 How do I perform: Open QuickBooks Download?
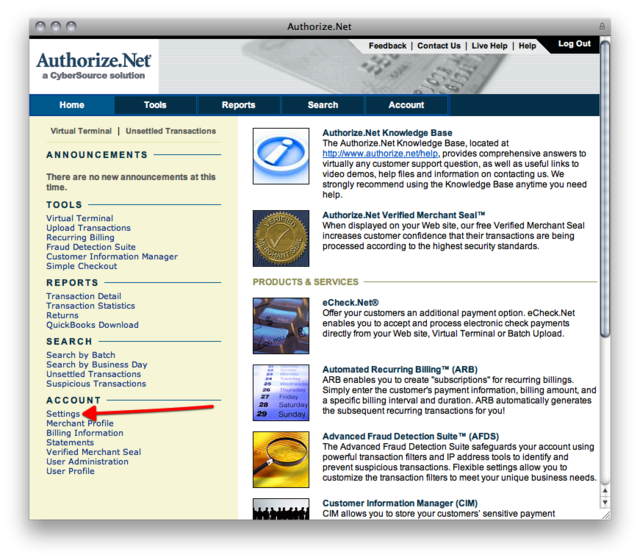click(92, 325)
